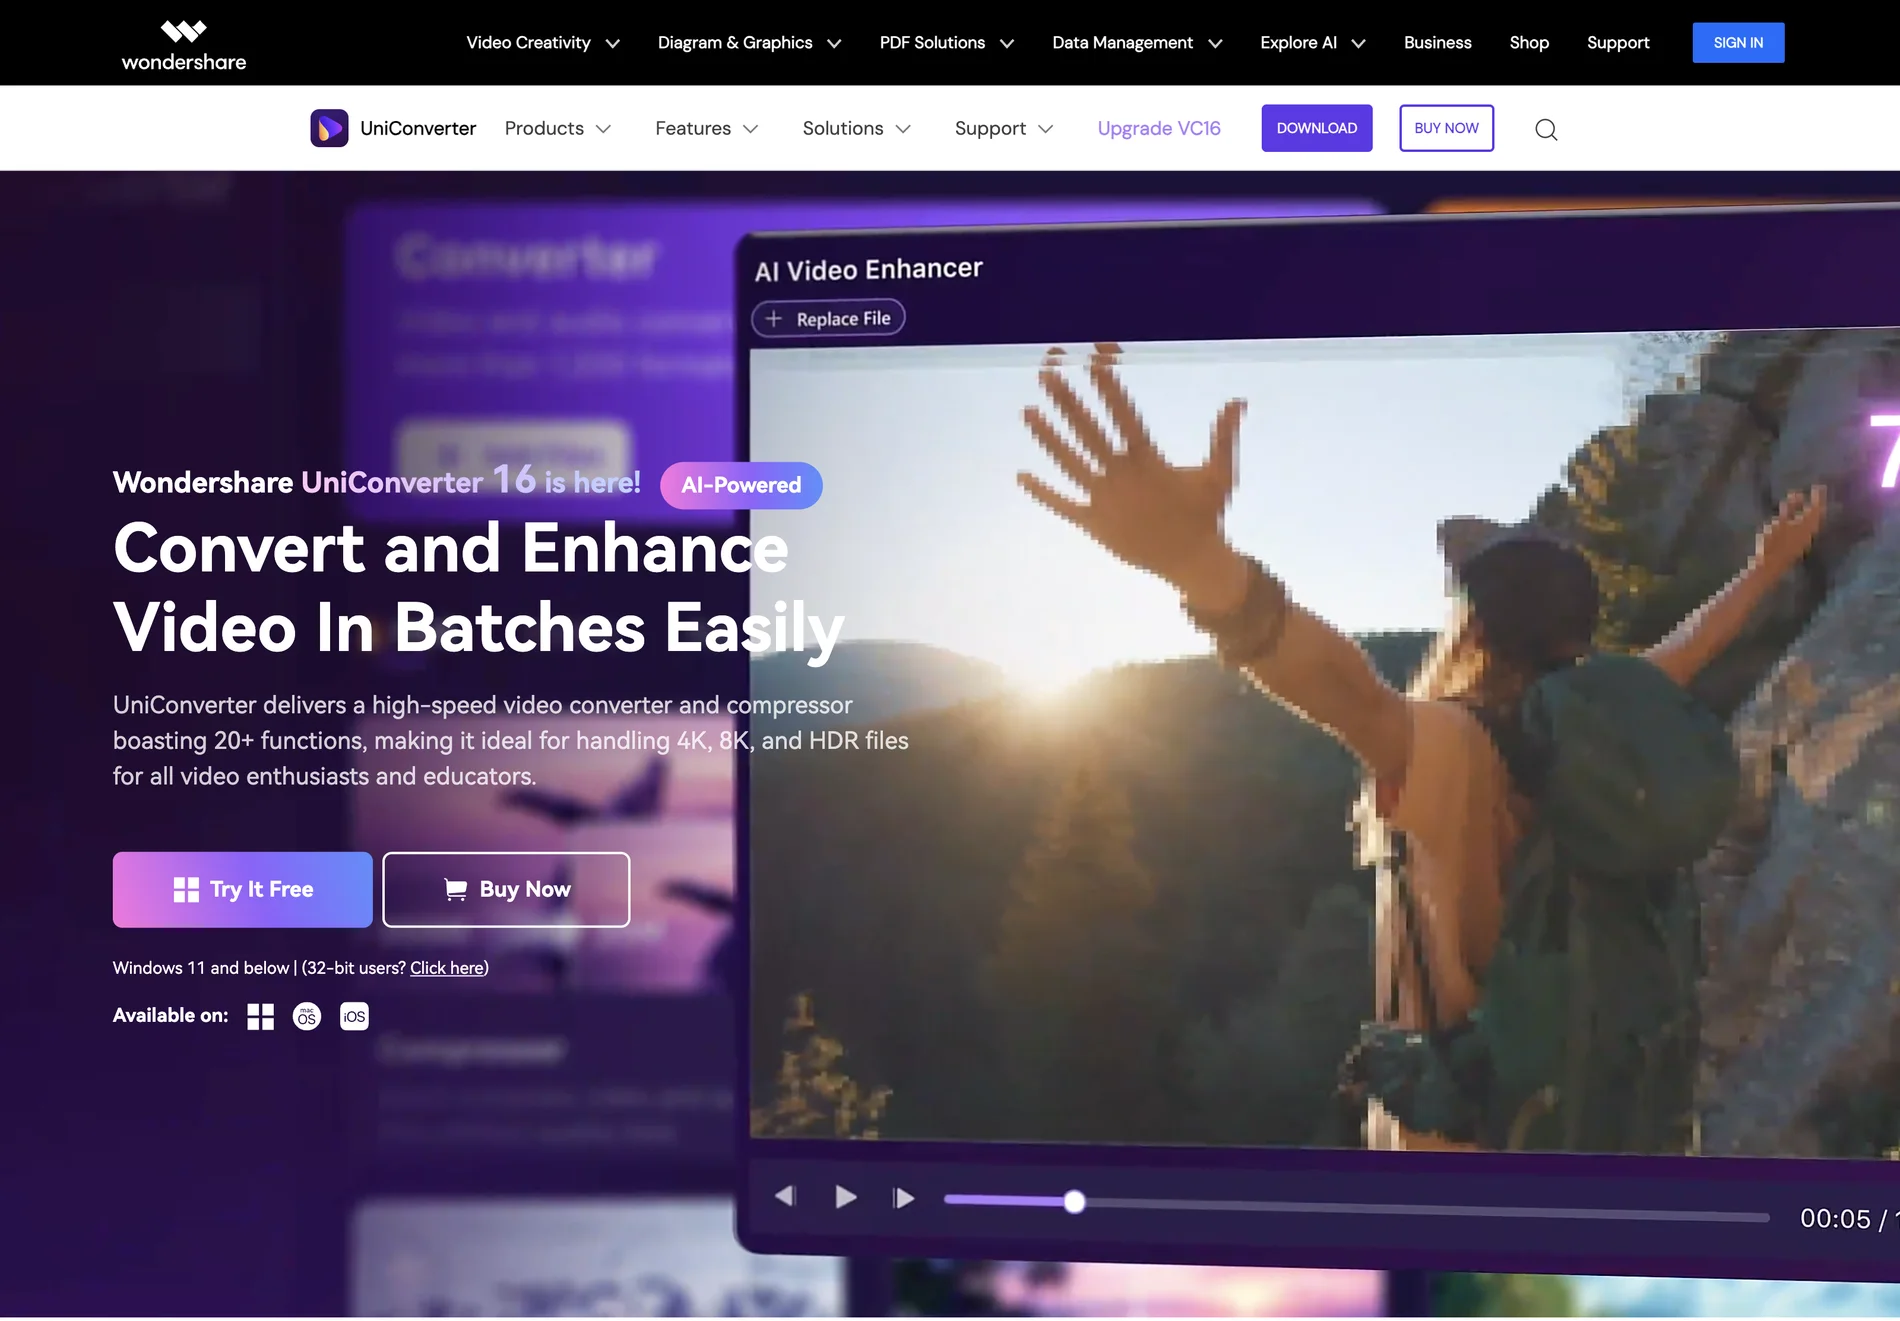Click the UniConverter brand name
This screenshot has width=1900, height=1321.
418,128
